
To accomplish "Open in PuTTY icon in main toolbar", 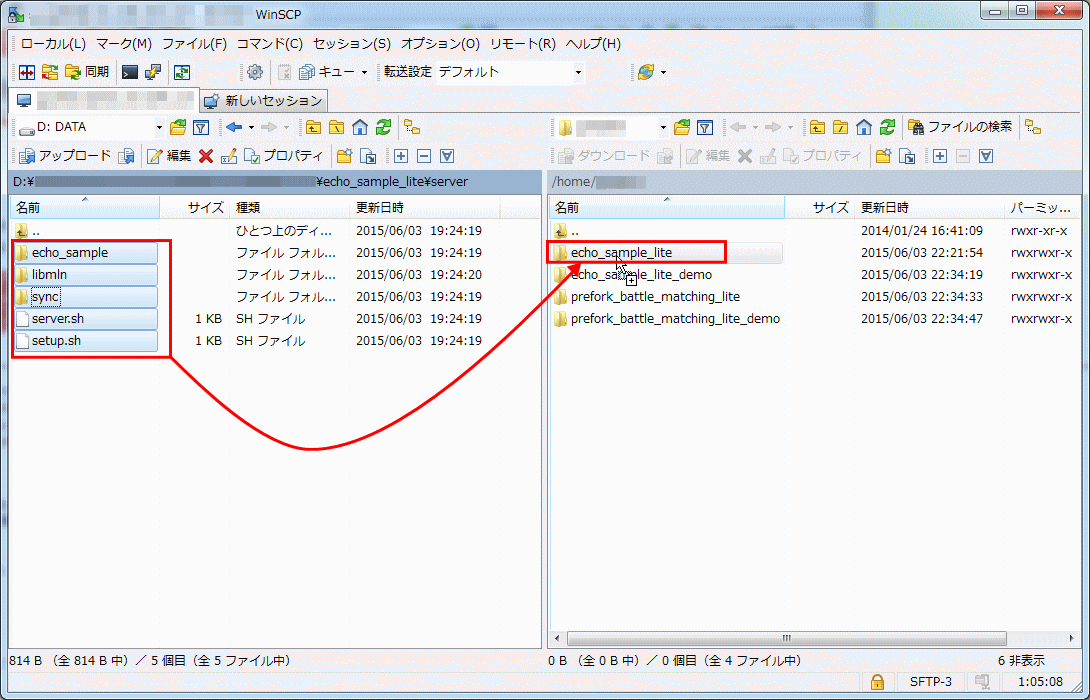I will coord(153,72).
